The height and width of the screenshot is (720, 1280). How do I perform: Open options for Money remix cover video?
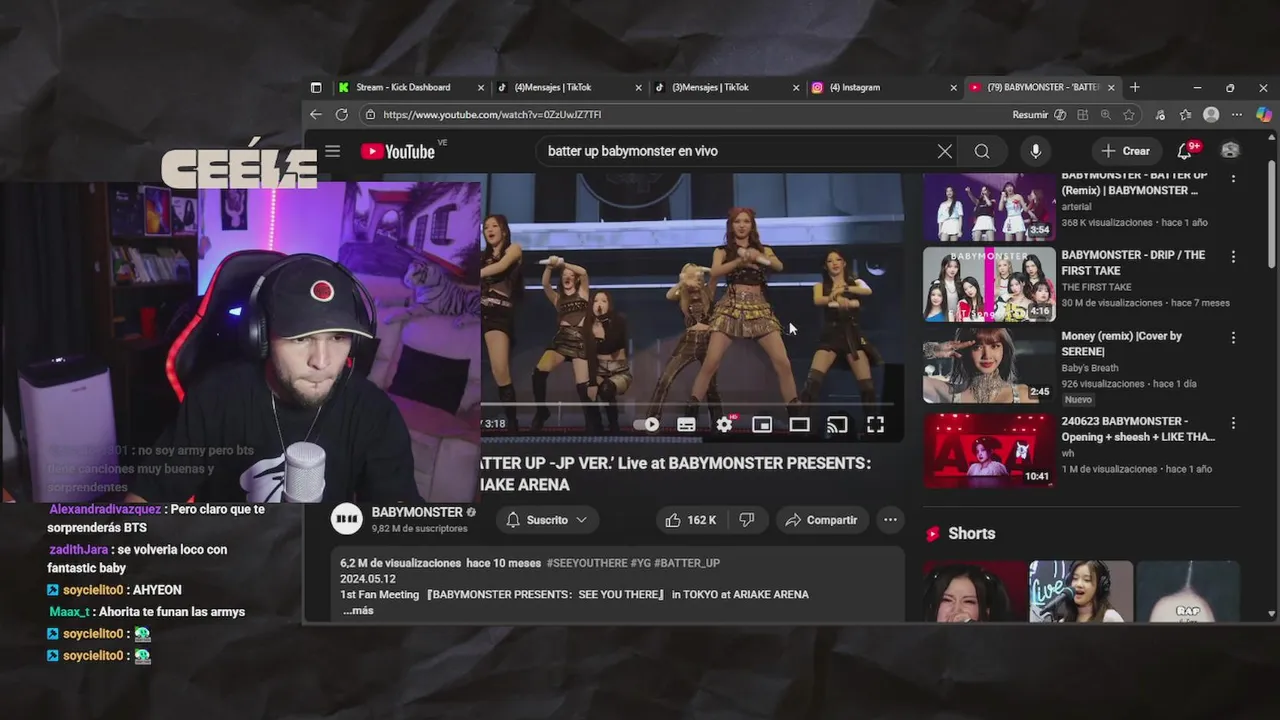coord(1233,338)
